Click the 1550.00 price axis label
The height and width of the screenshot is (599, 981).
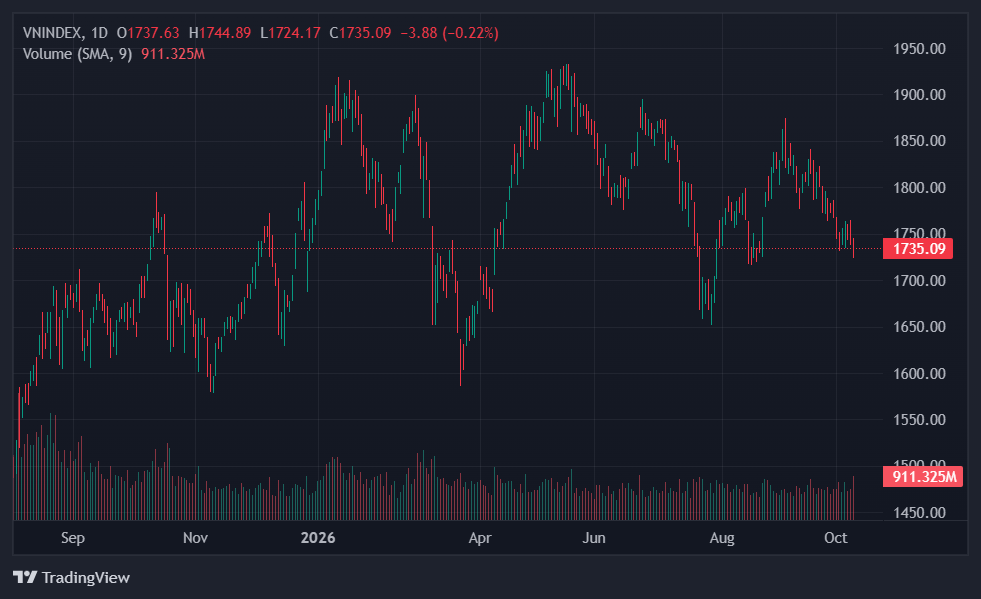[919, 420]
